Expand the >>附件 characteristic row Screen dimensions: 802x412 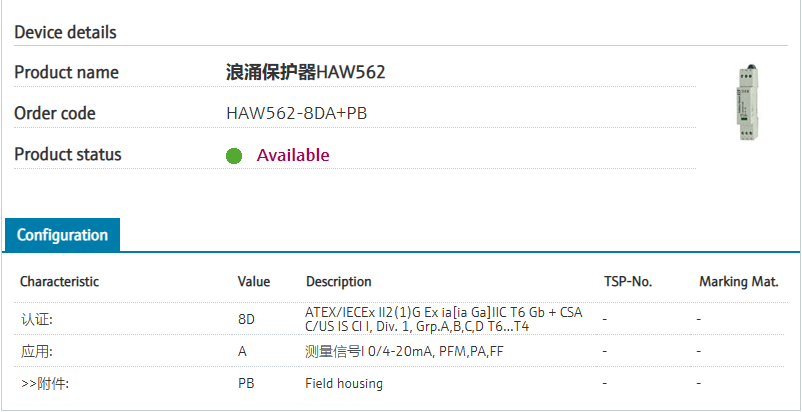point(44,383)
